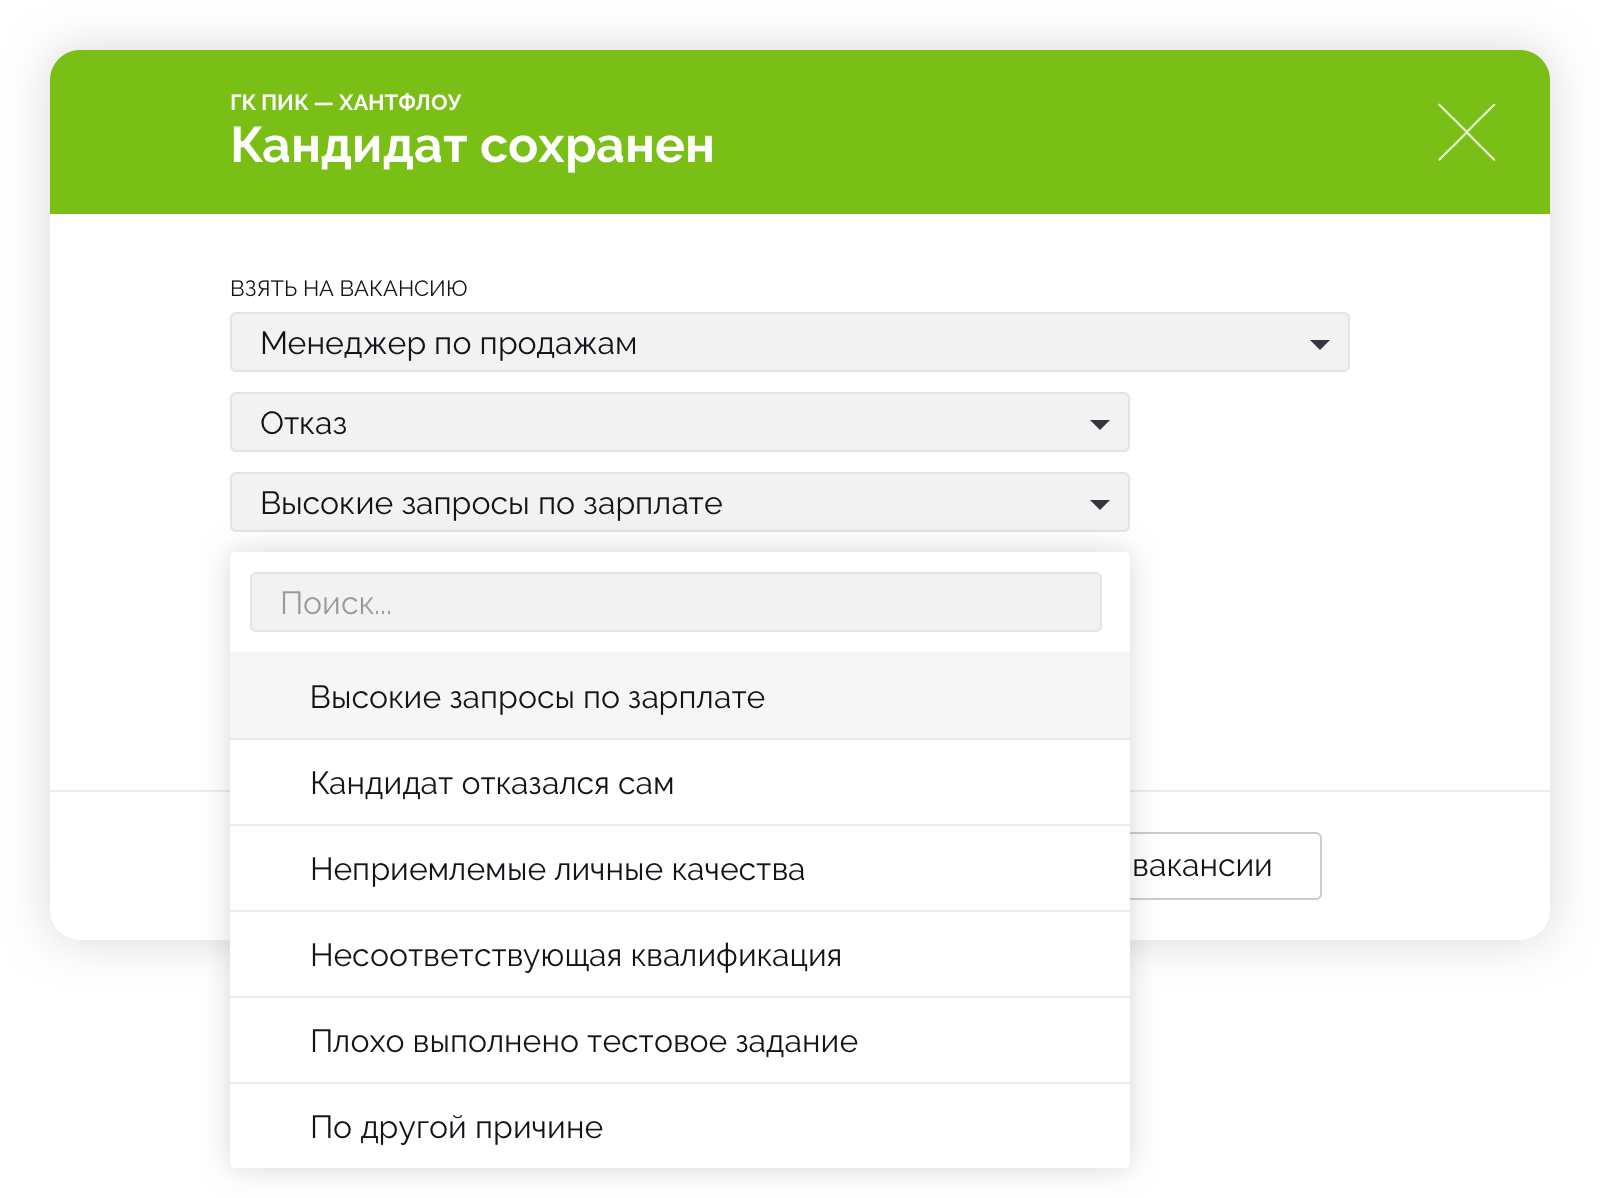Click the «ГК ПИК — ХАНТФЛОУ» header text
Image resolution: width=1600 pixels, height=1198 pixels.
coord(348,100)
